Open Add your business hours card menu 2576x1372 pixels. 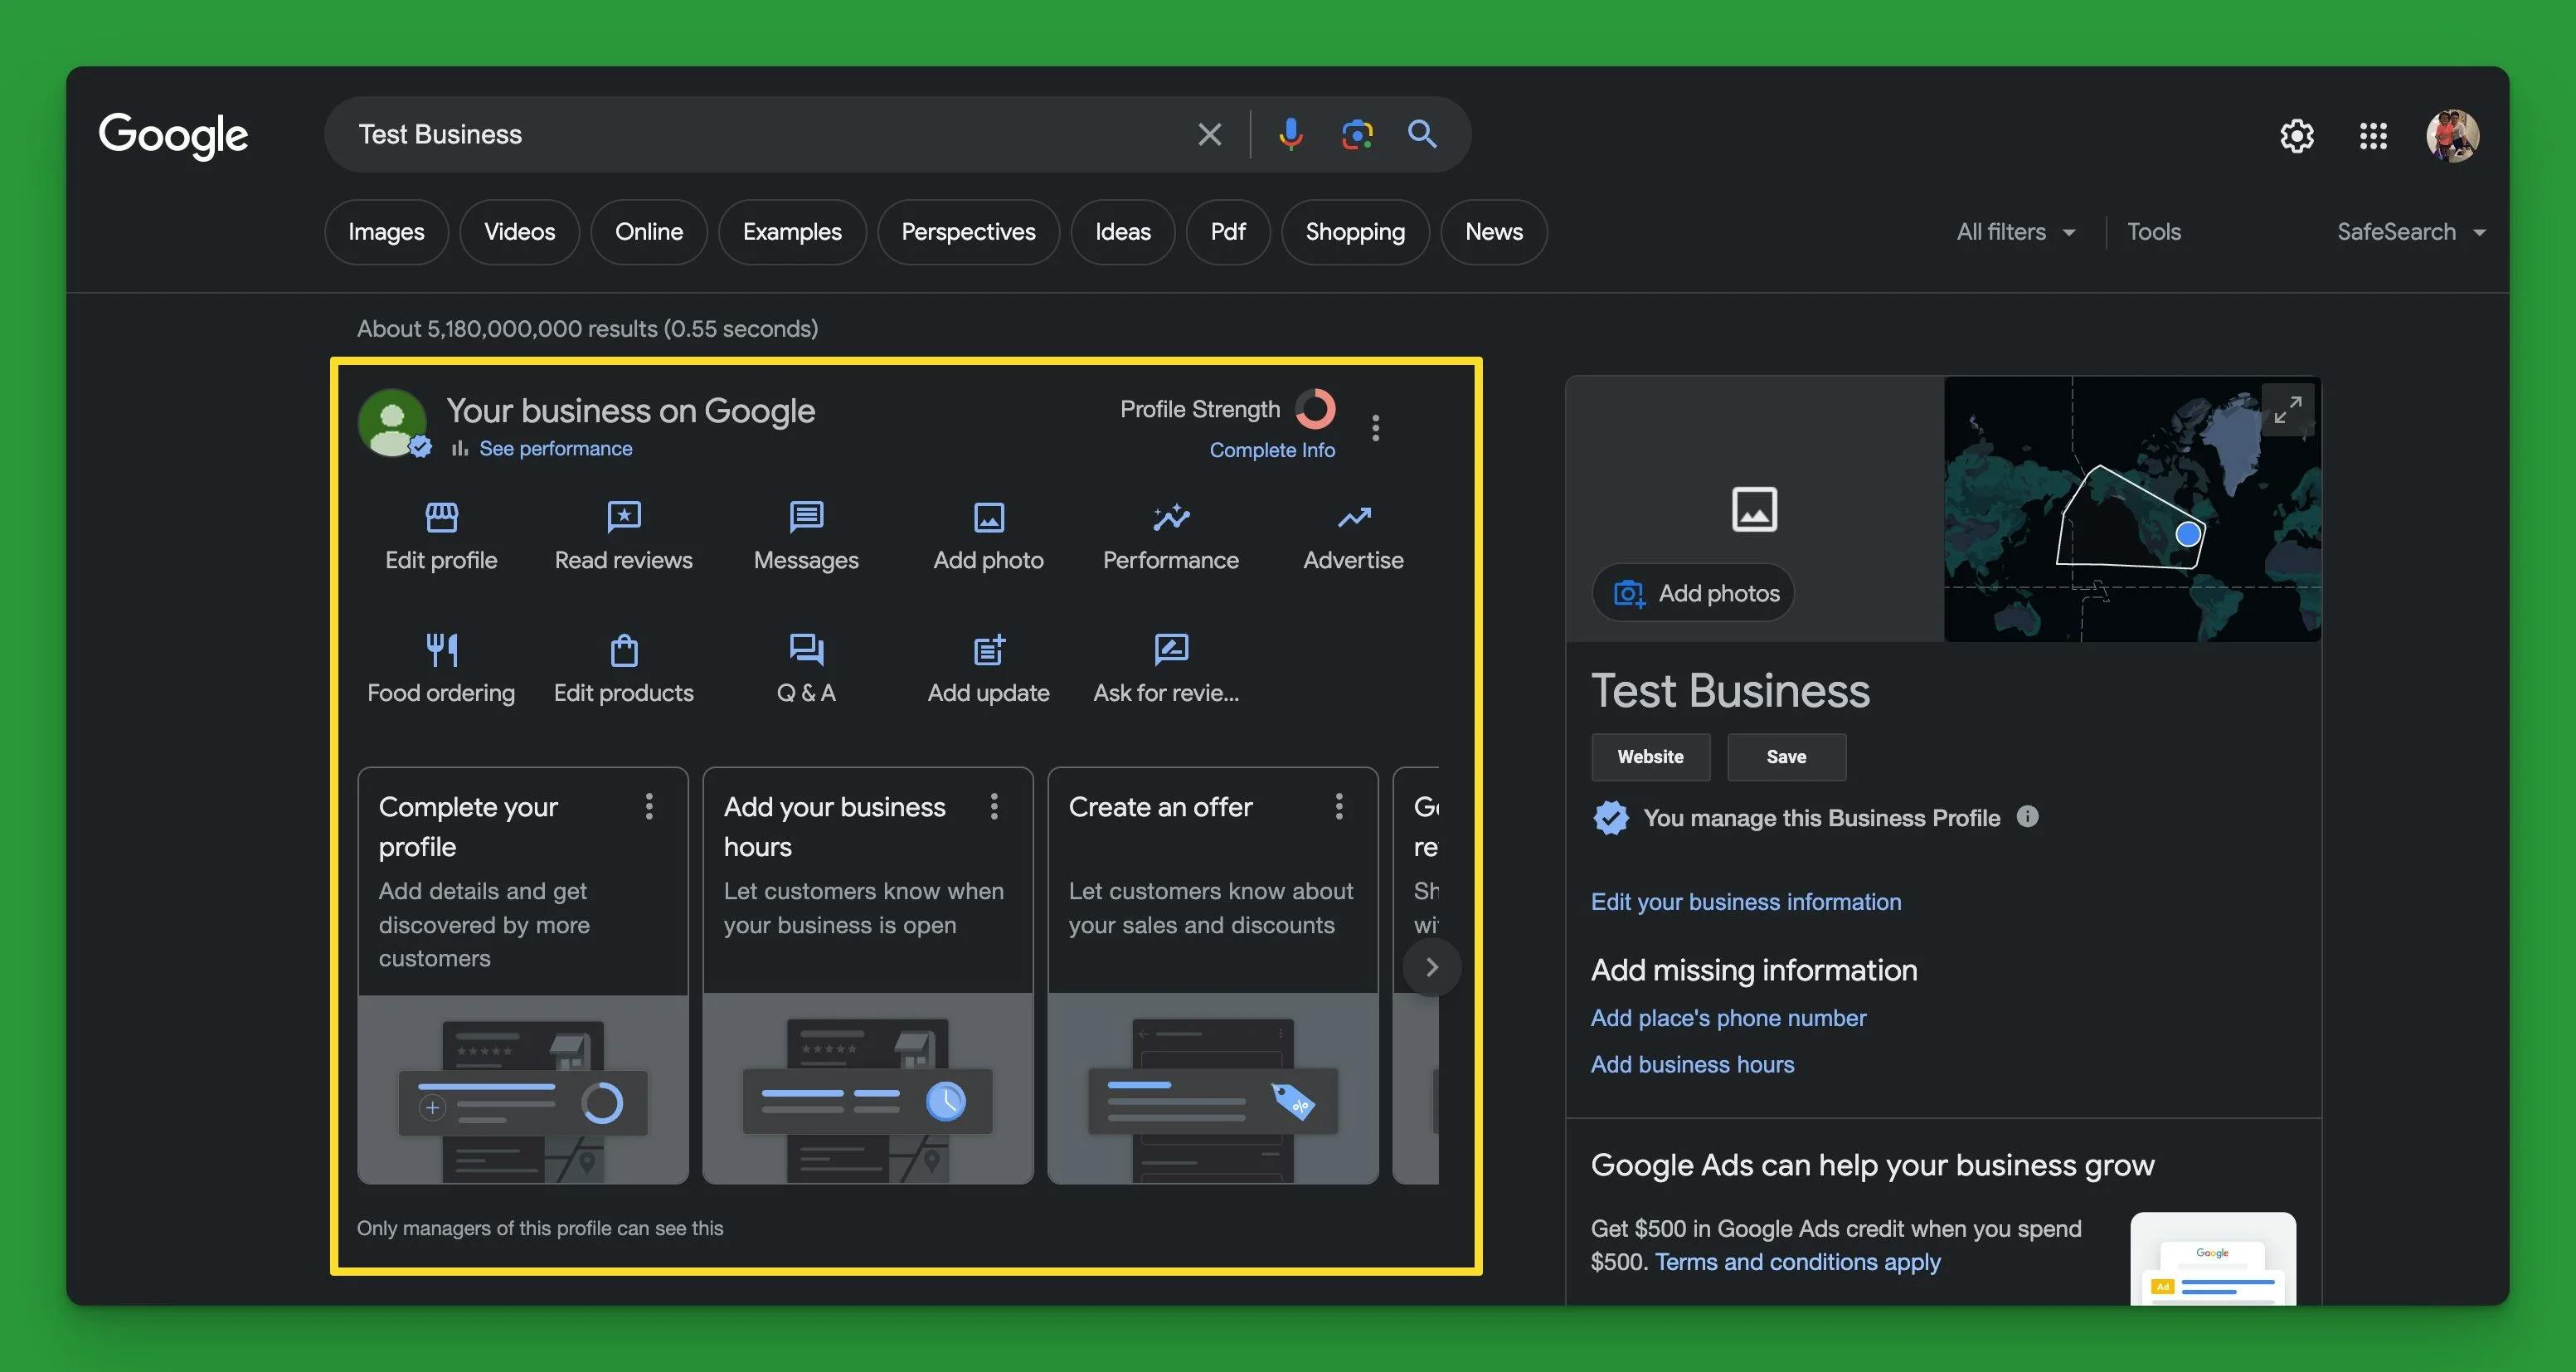pos(994,806)
